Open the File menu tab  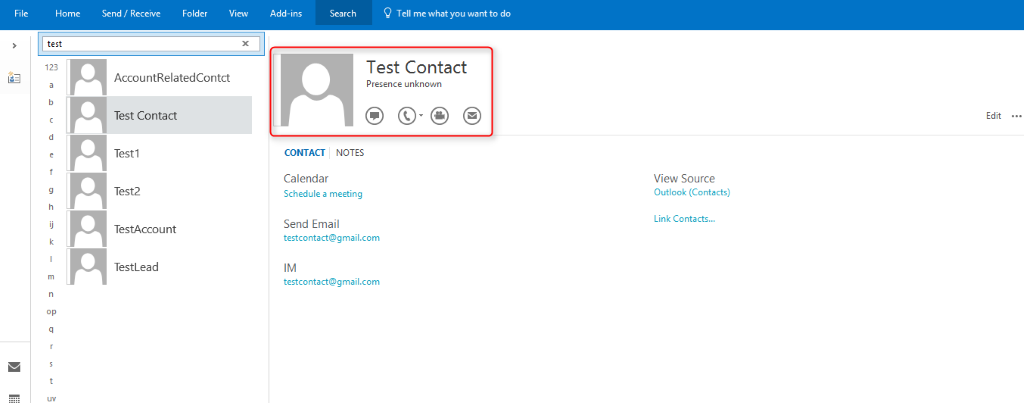coord(21,13)
